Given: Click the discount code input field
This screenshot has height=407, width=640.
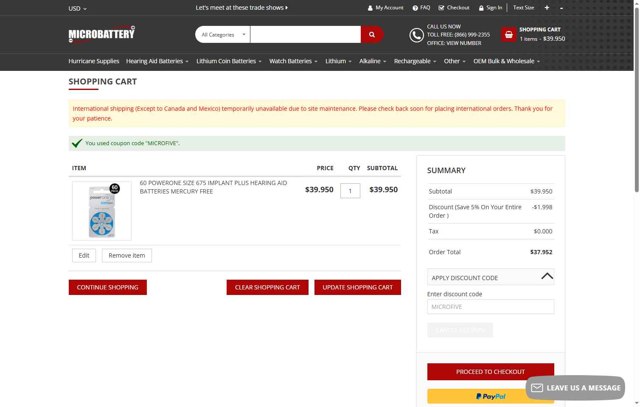Looking at the screenshot, I should pos(491,307).
